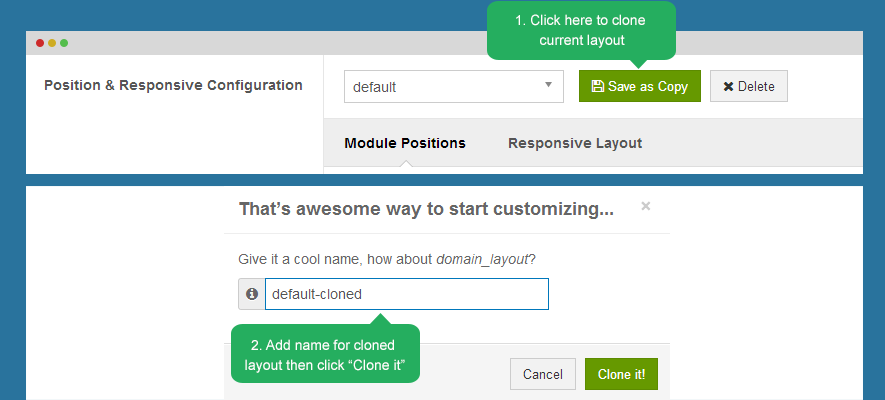Focus the "default-cloned" name input field
This screenshot has height=400, width=885.
[x=406, y=294]
